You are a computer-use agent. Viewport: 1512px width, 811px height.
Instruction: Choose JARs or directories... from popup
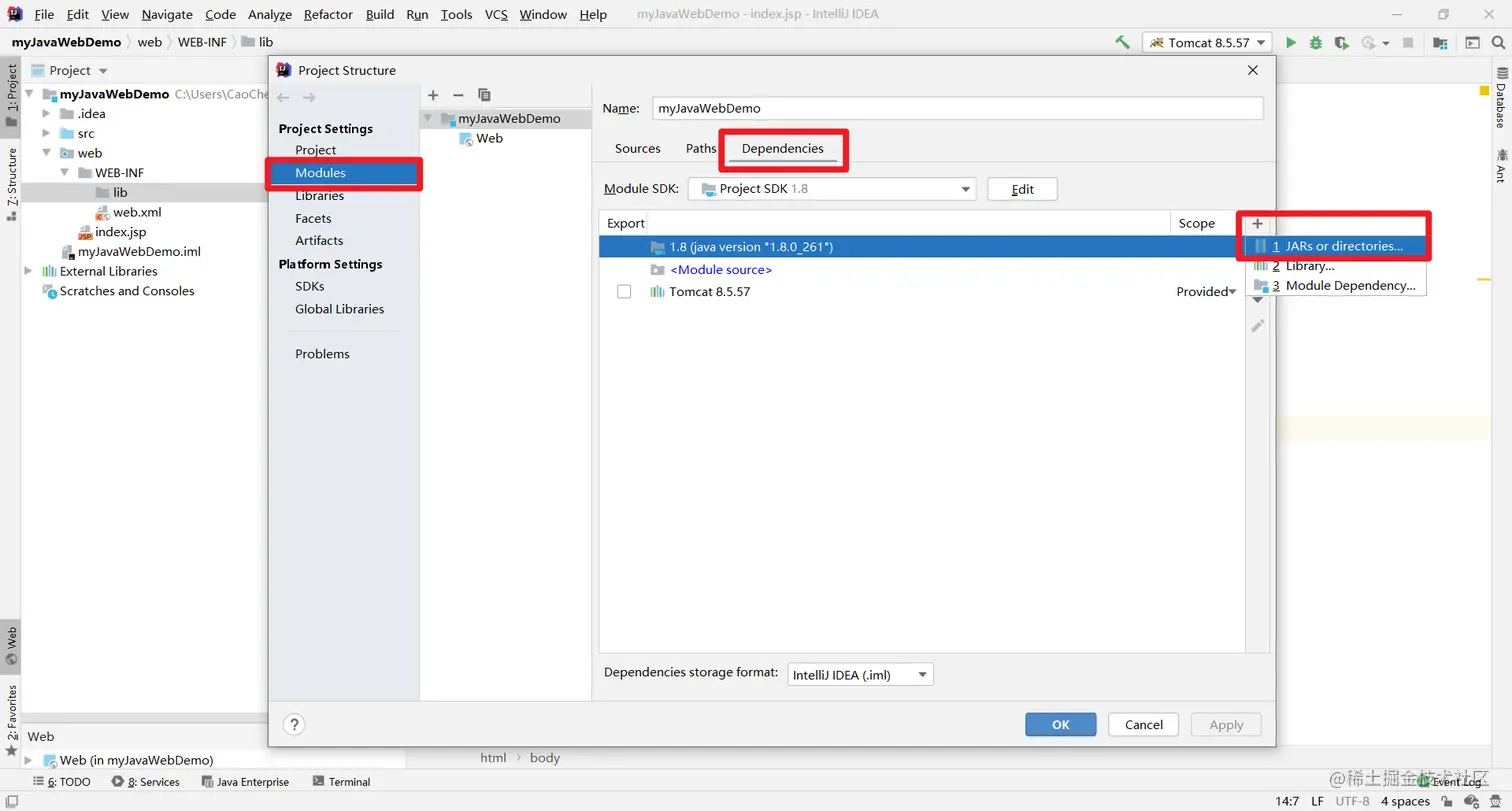coord(1337,246)
